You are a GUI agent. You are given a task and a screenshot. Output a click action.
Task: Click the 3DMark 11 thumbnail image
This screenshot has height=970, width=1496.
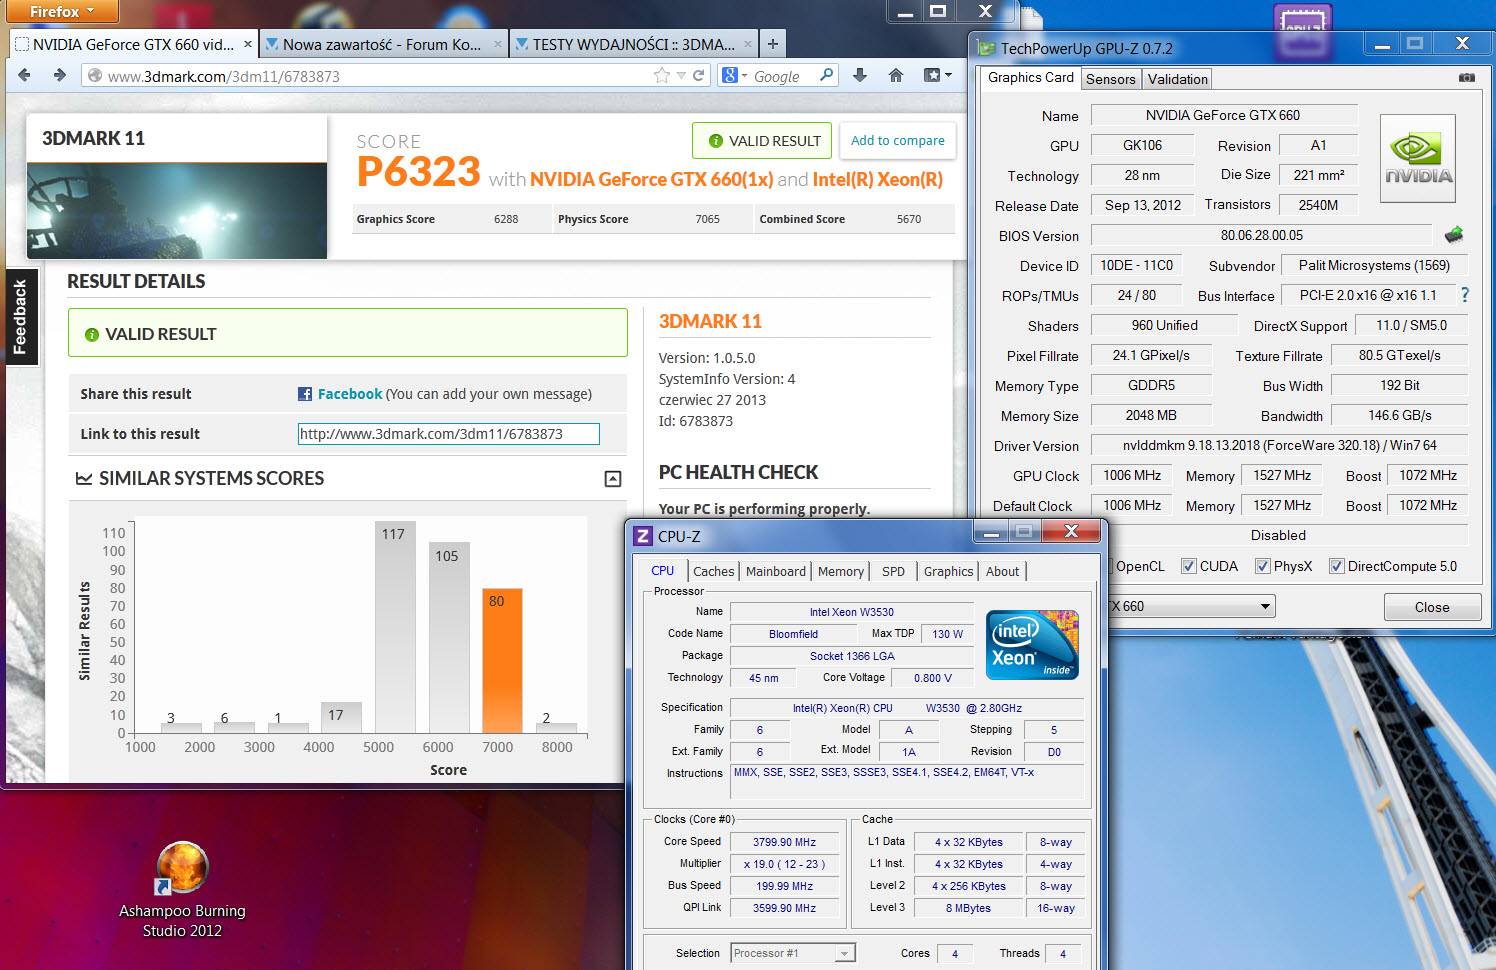point(177,211)
